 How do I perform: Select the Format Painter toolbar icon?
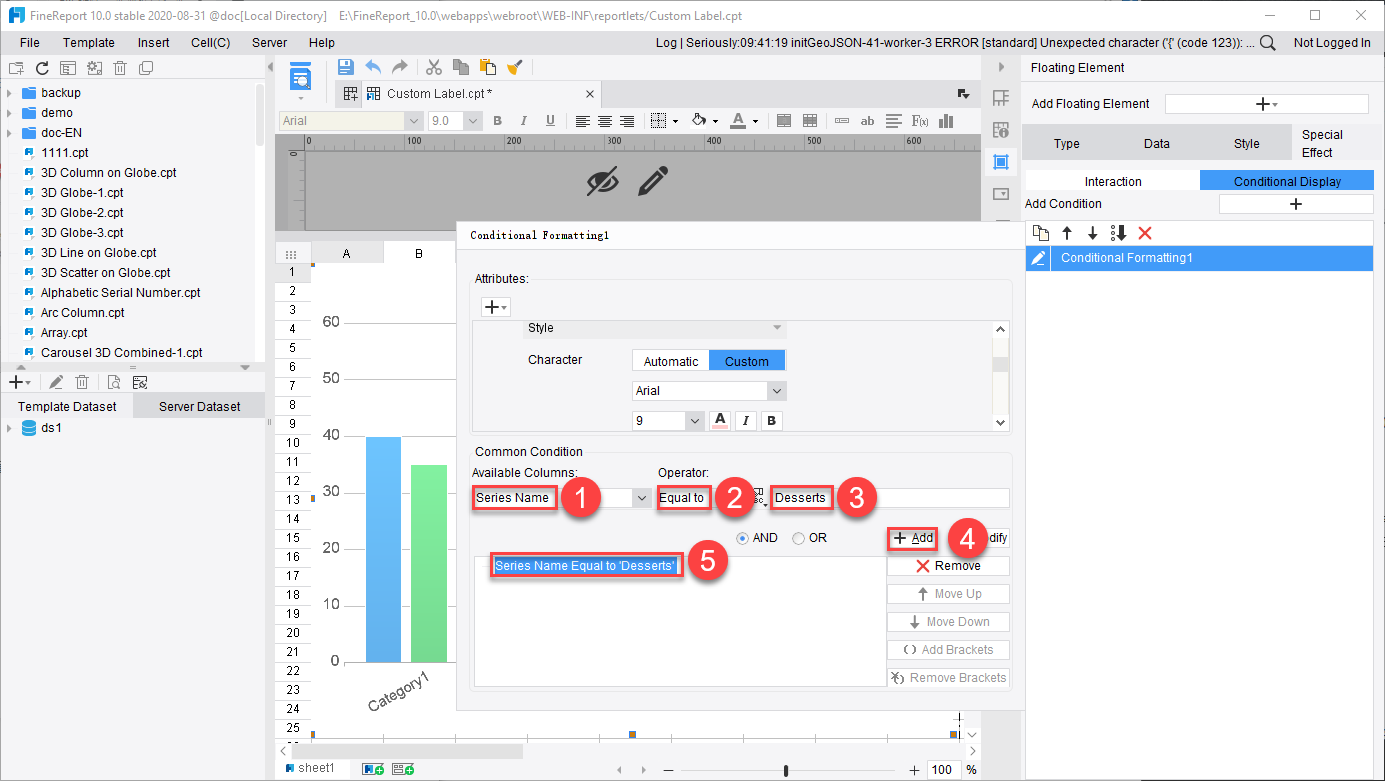[514, 67]
